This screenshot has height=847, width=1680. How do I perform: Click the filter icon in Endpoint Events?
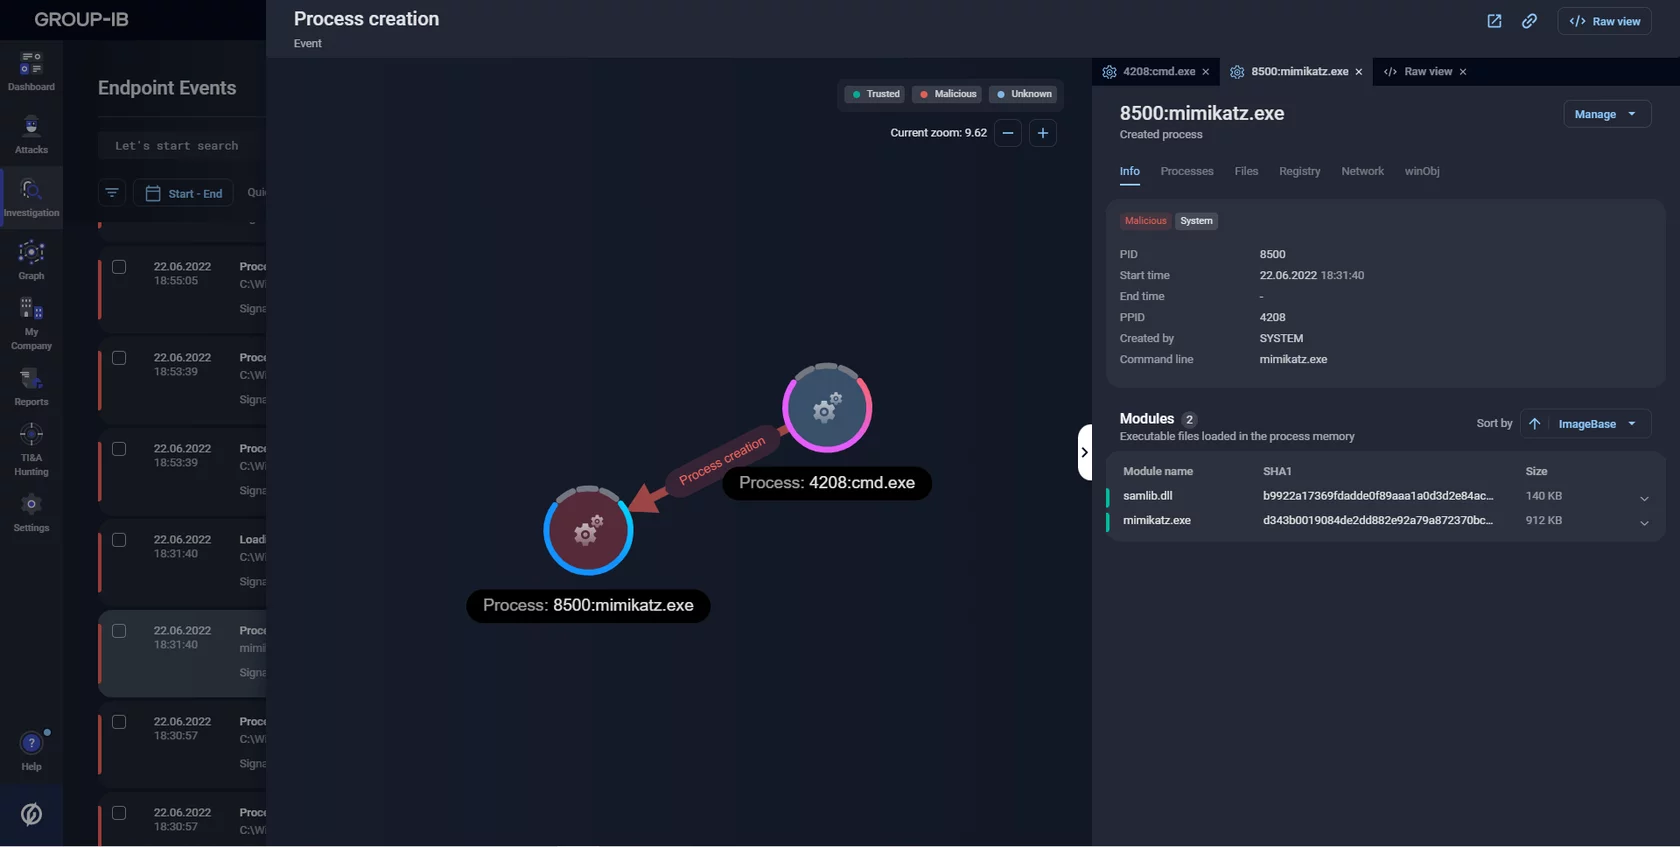[x=112, y=193]
